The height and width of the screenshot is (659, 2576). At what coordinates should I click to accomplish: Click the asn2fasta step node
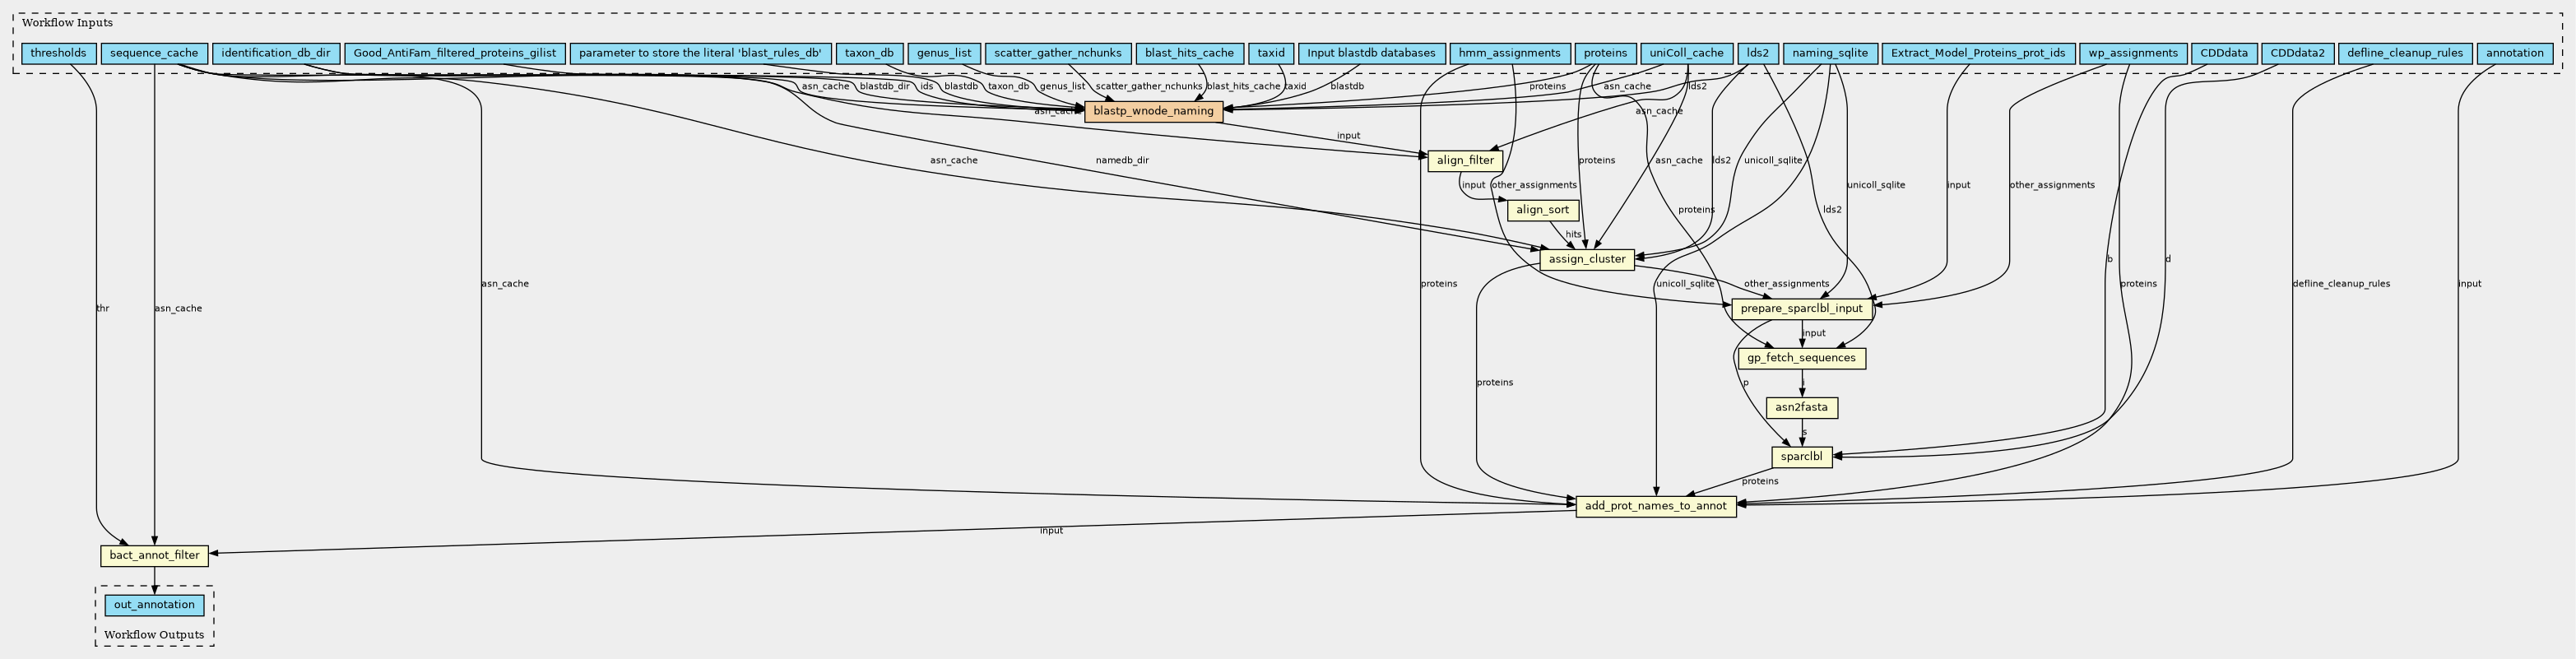click(x=1801, y=408)
